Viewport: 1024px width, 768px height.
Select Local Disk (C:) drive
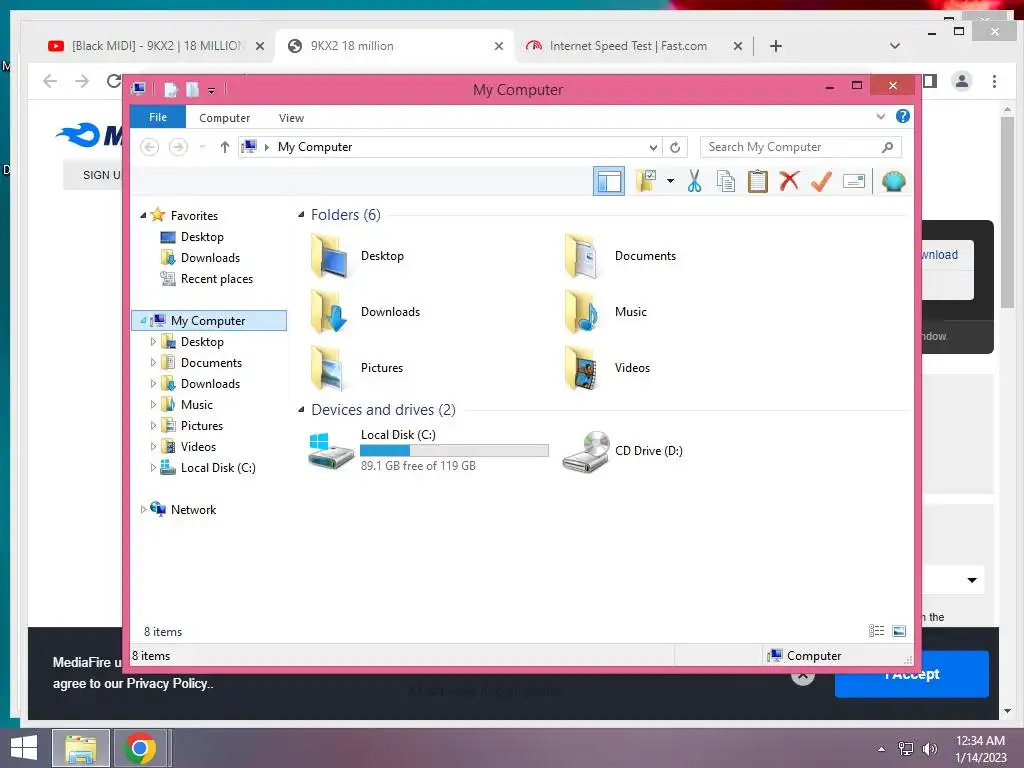428,450
